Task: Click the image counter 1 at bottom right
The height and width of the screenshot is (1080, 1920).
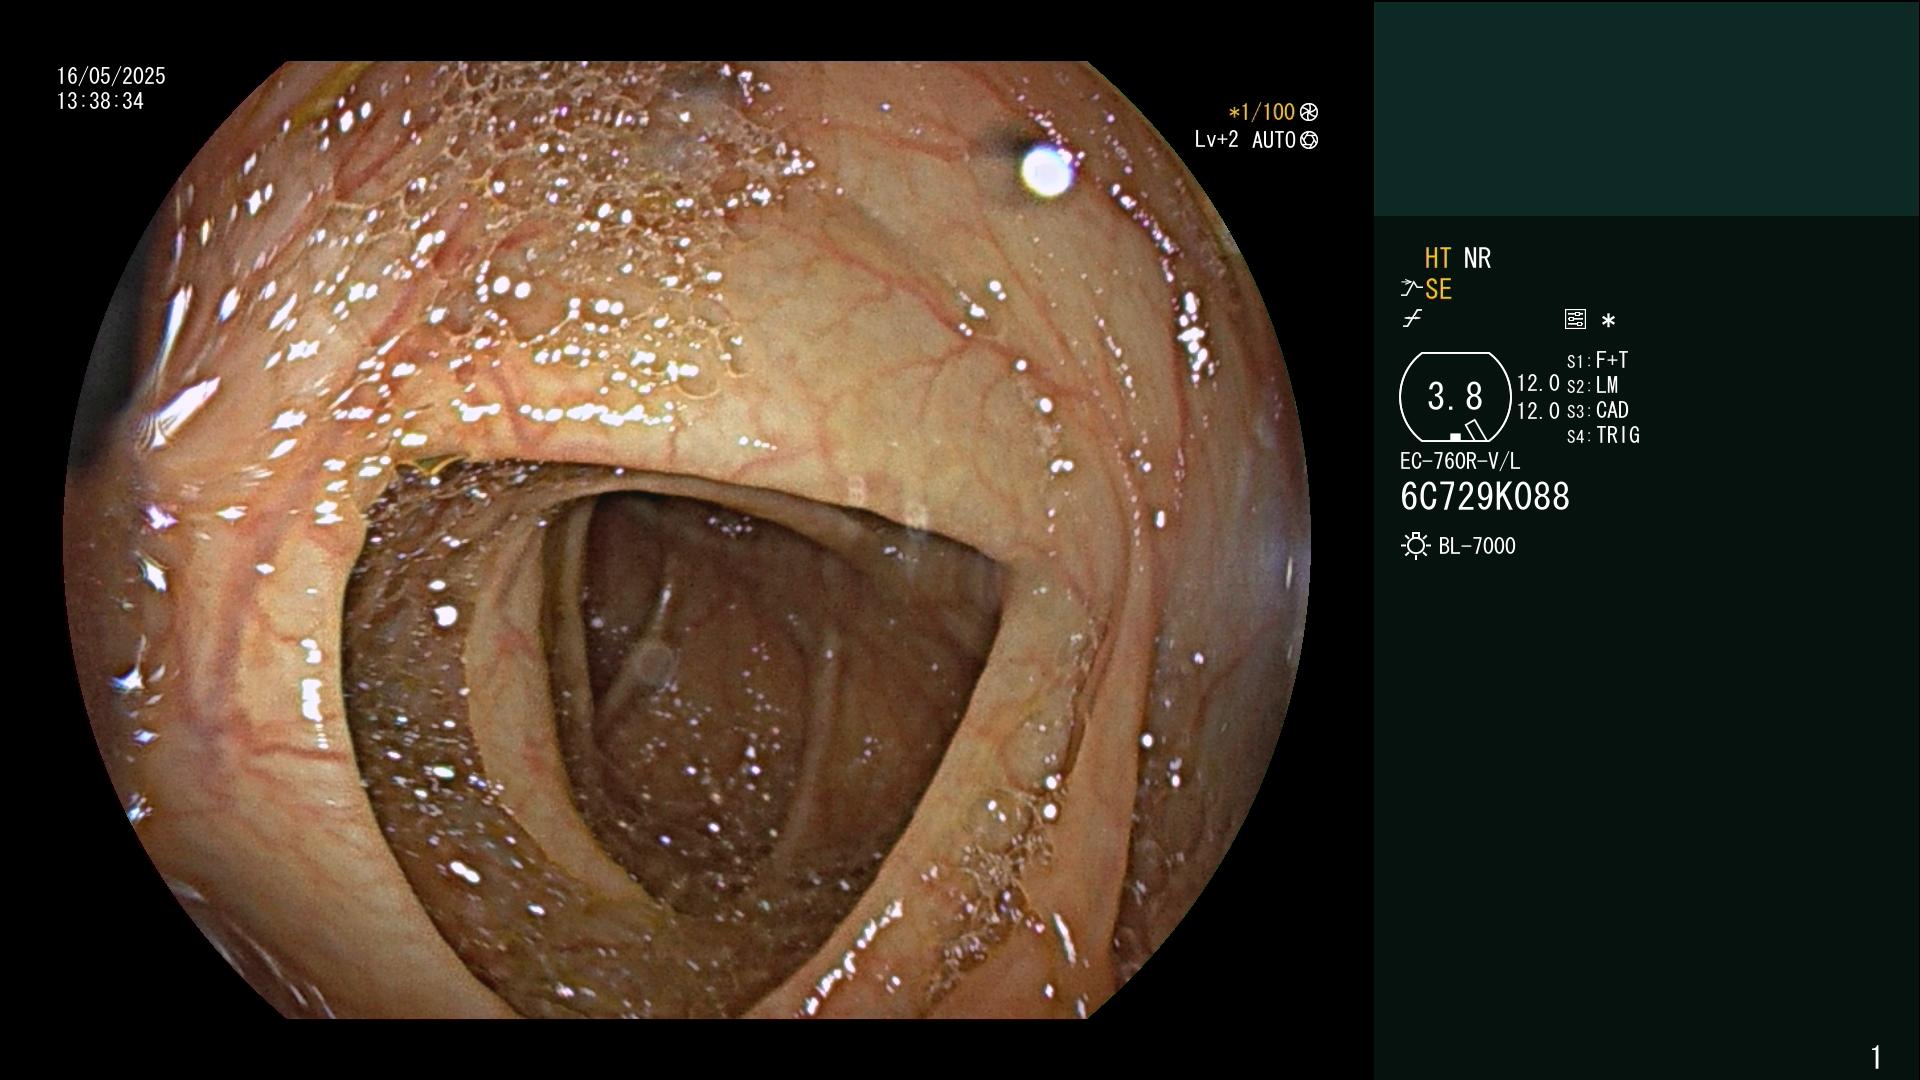Action: tap(1876, 1057)
